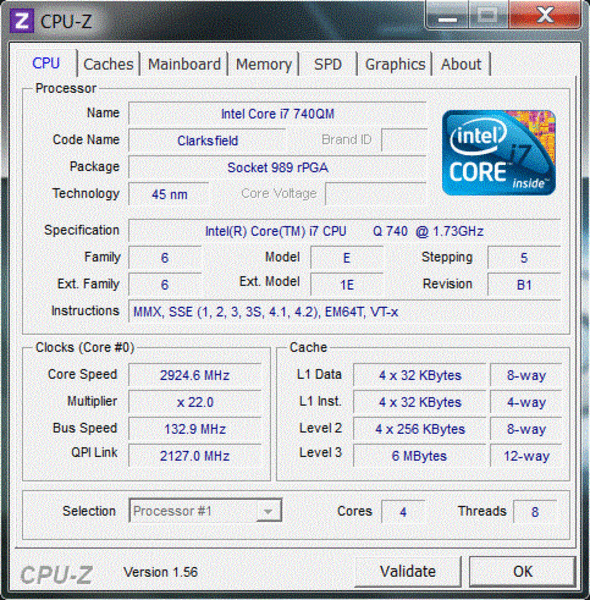Image resolution: width=590 pixels, height=600 pixels.
Task: Click the Version 1.56 text
Action: [160, 572]
